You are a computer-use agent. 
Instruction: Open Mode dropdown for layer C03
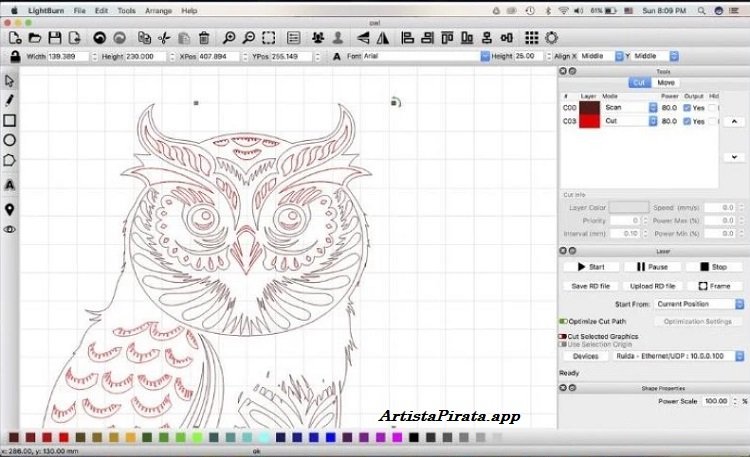coord(629,121)
